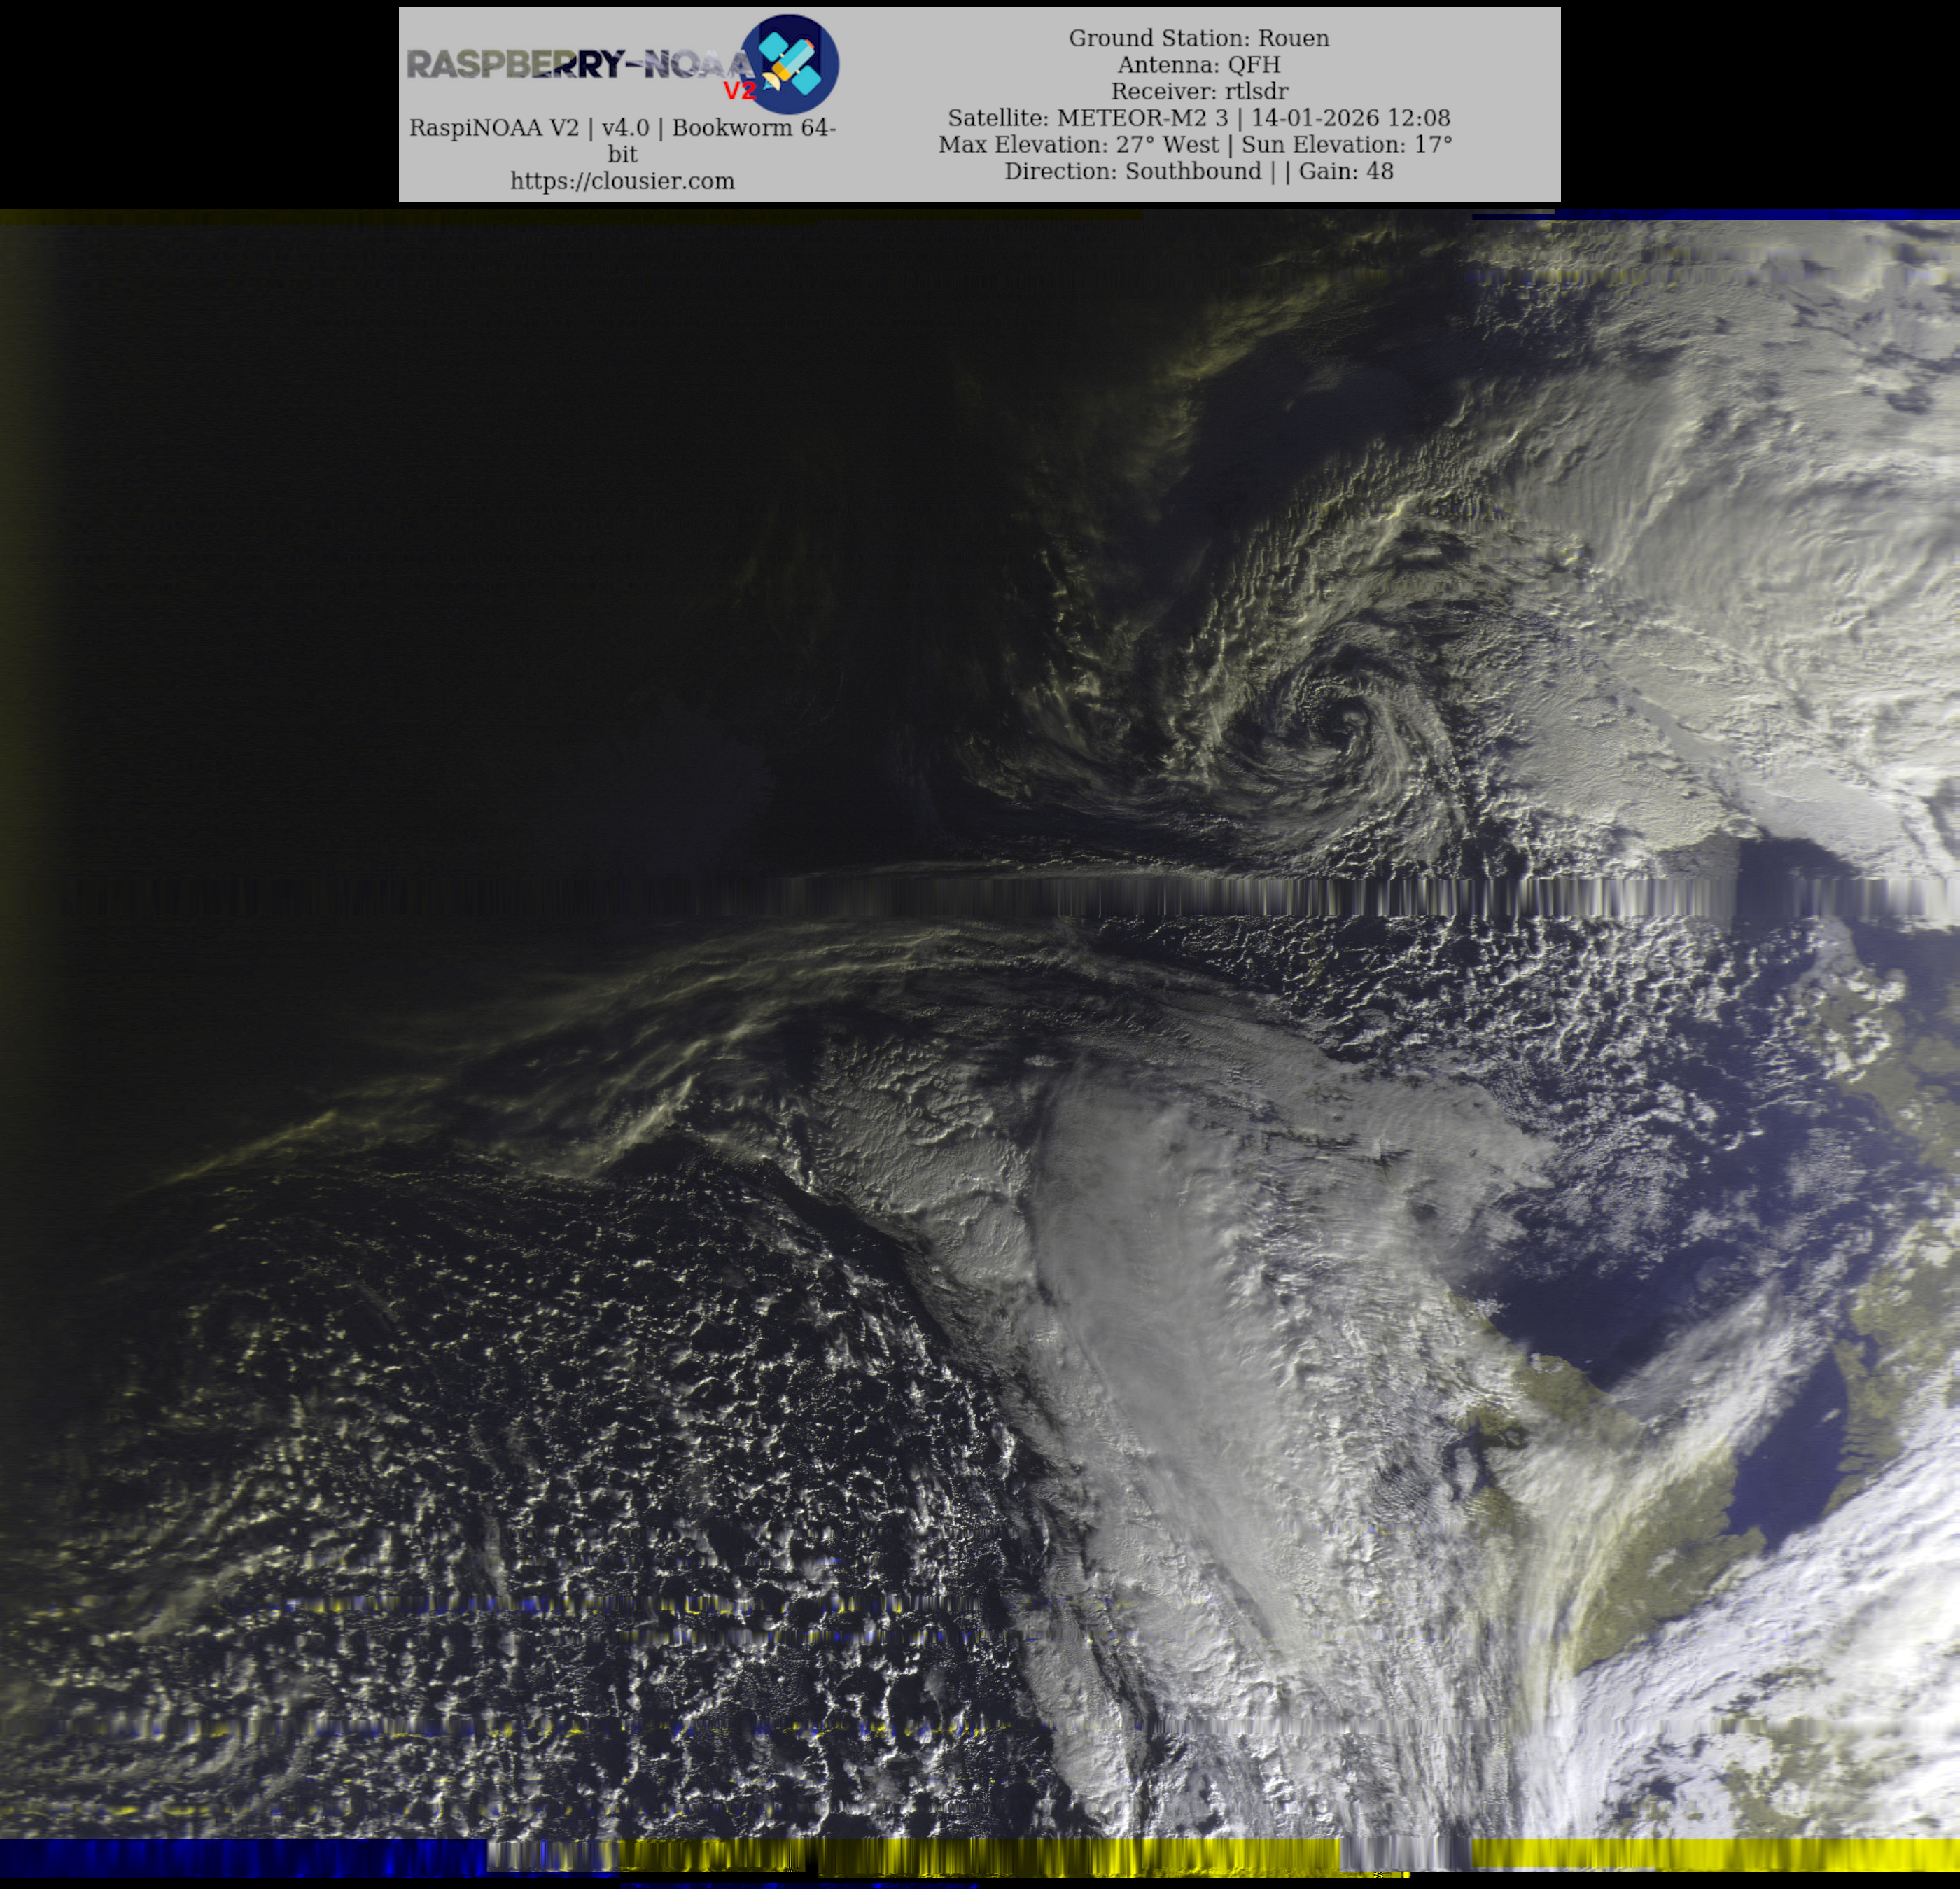Click the Receiver: rtlsdr label

tap(1198, 91)
